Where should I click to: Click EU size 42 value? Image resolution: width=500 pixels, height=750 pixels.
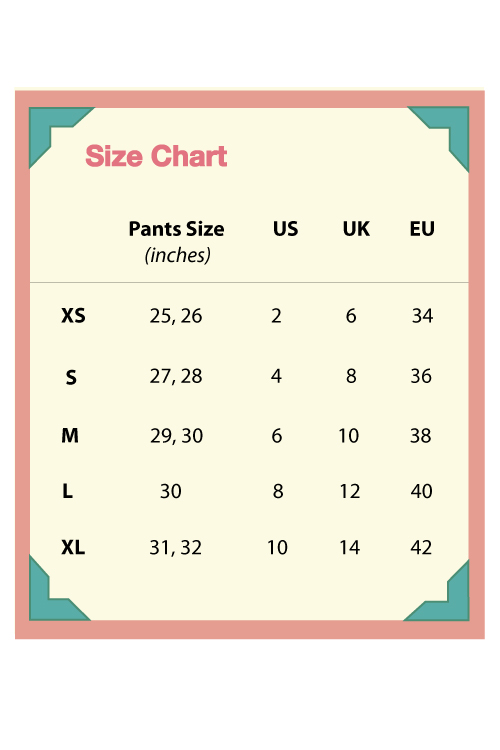pyautogui.click(x=421, y=548)
